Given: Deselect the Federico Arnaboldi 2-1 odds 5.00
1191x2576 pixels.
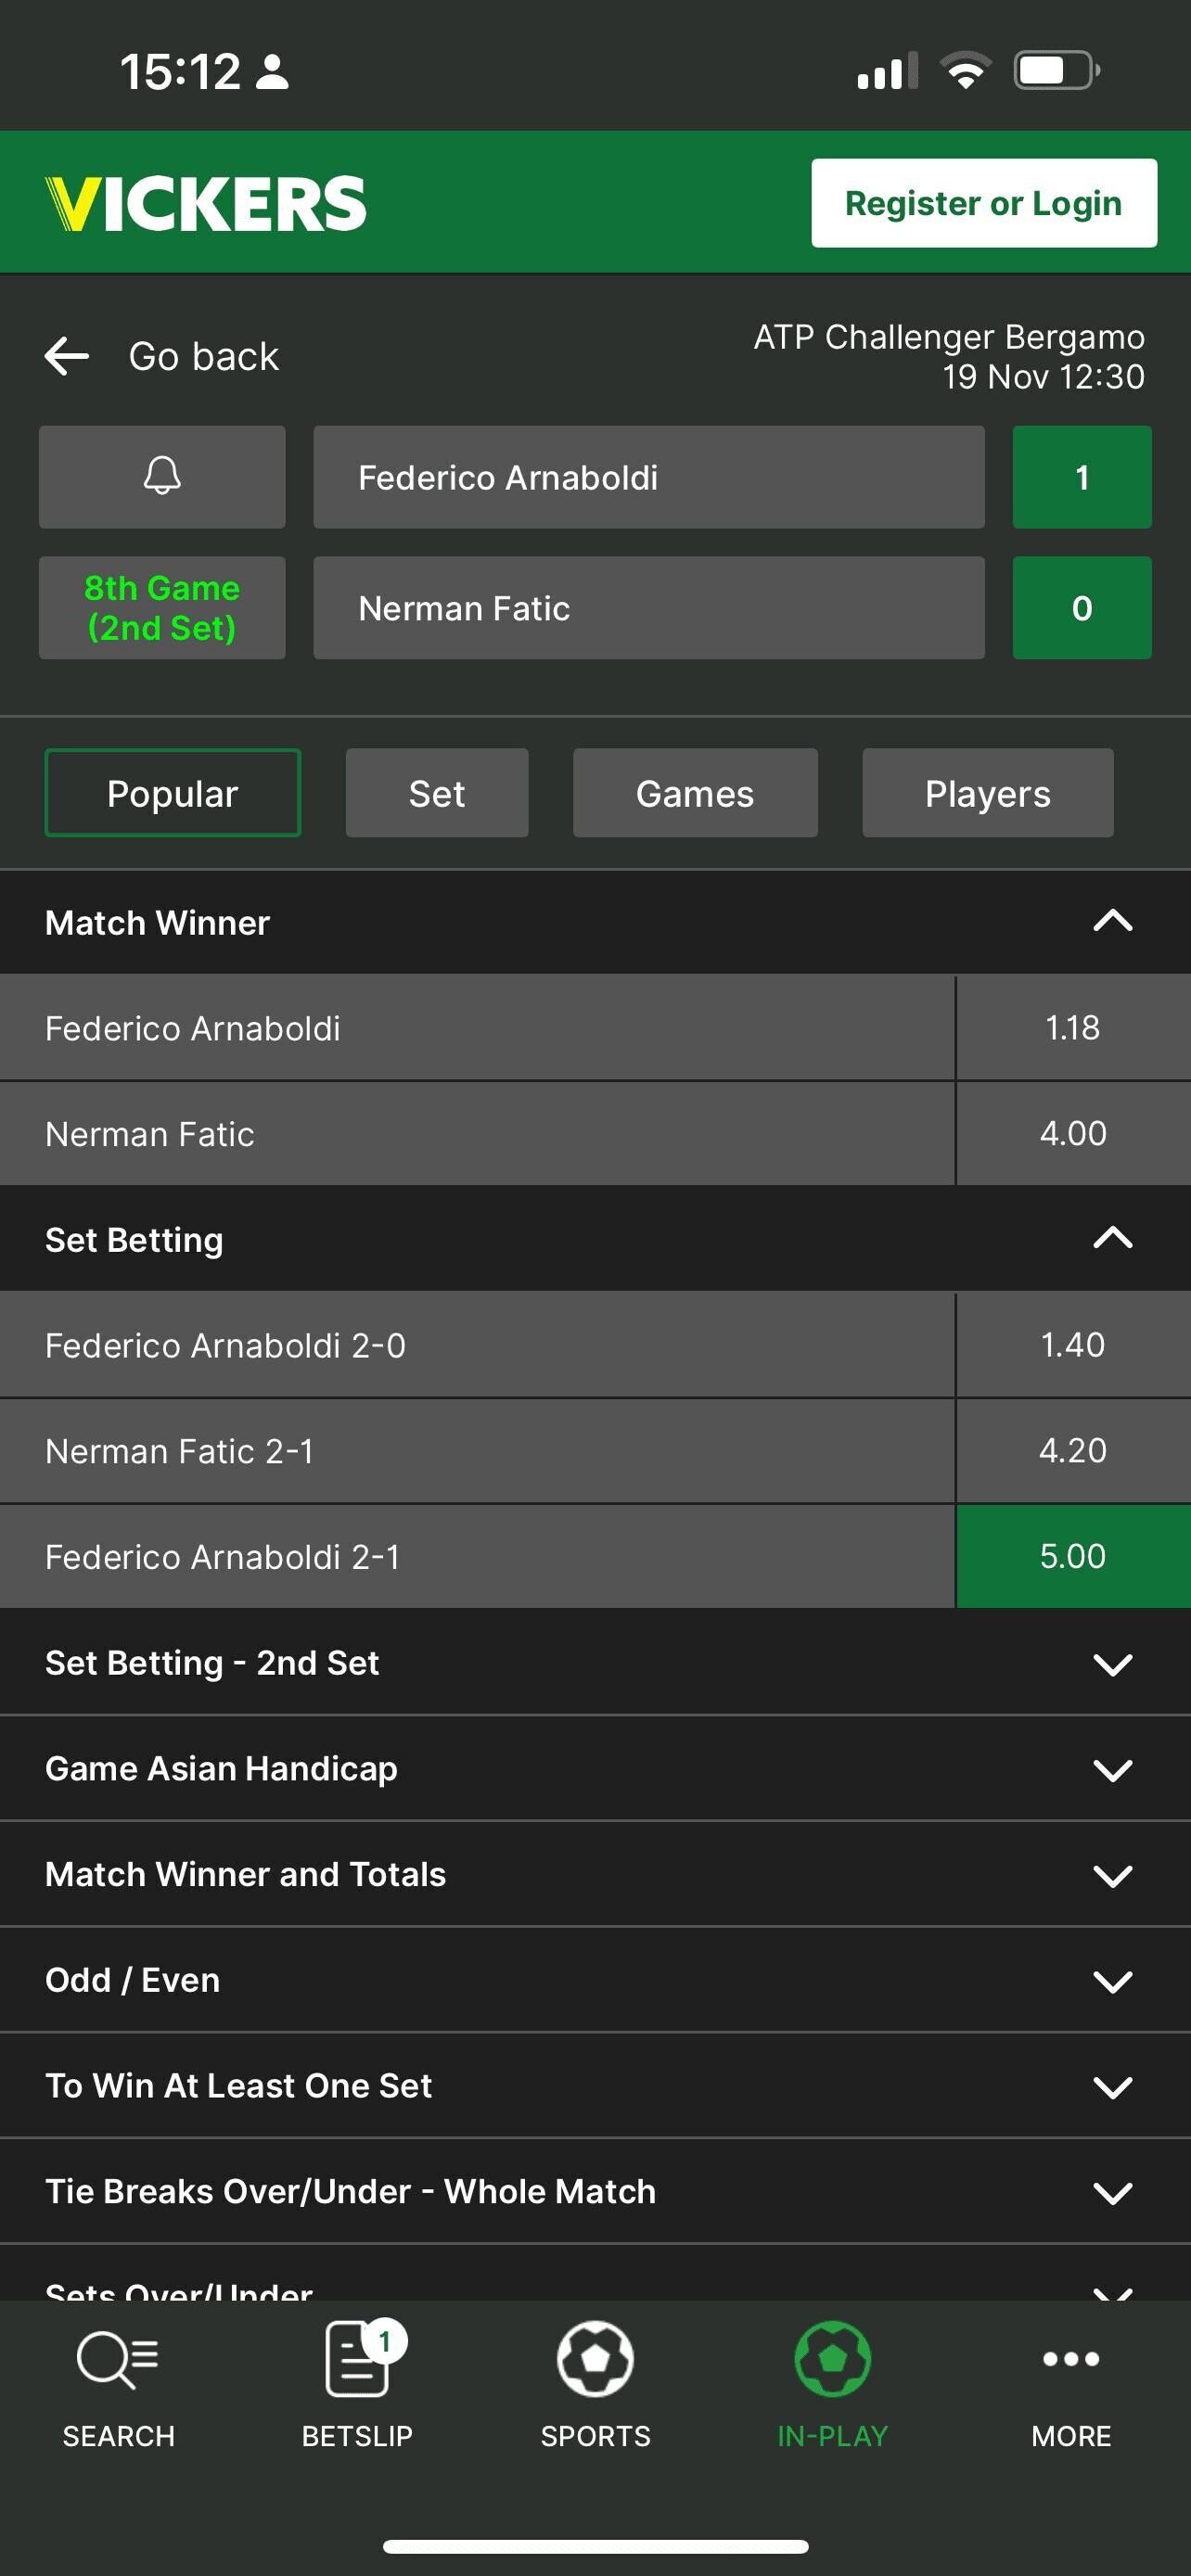Looking at the screenshot, I should (1072, 1556).
